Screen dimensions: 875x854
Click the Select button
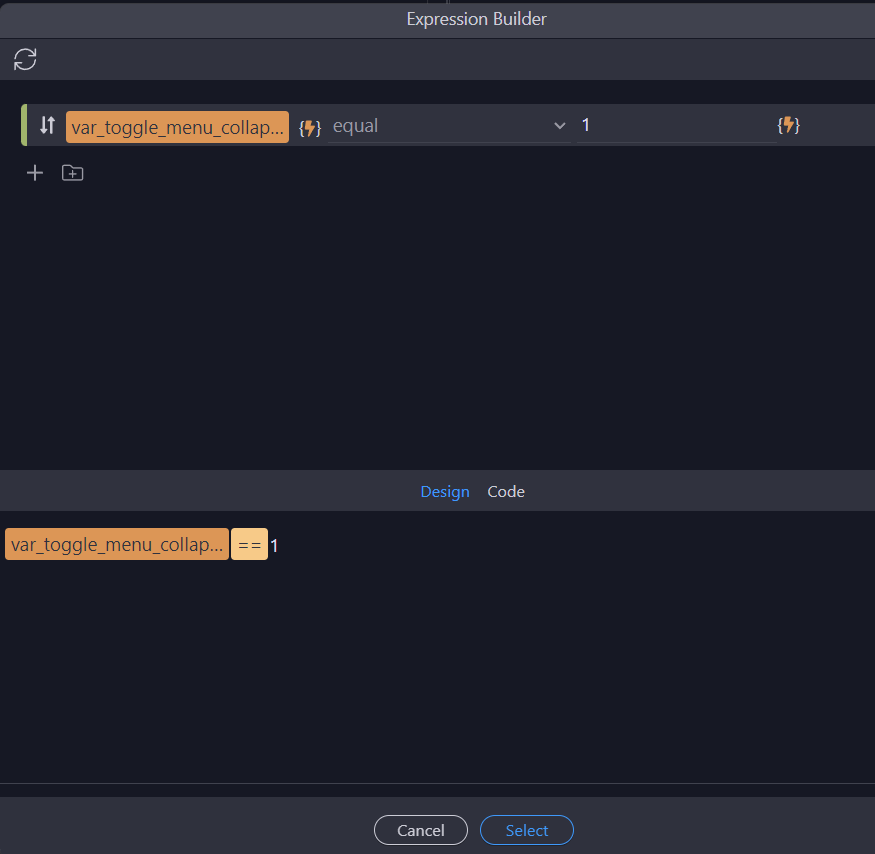tap(526, 830)
